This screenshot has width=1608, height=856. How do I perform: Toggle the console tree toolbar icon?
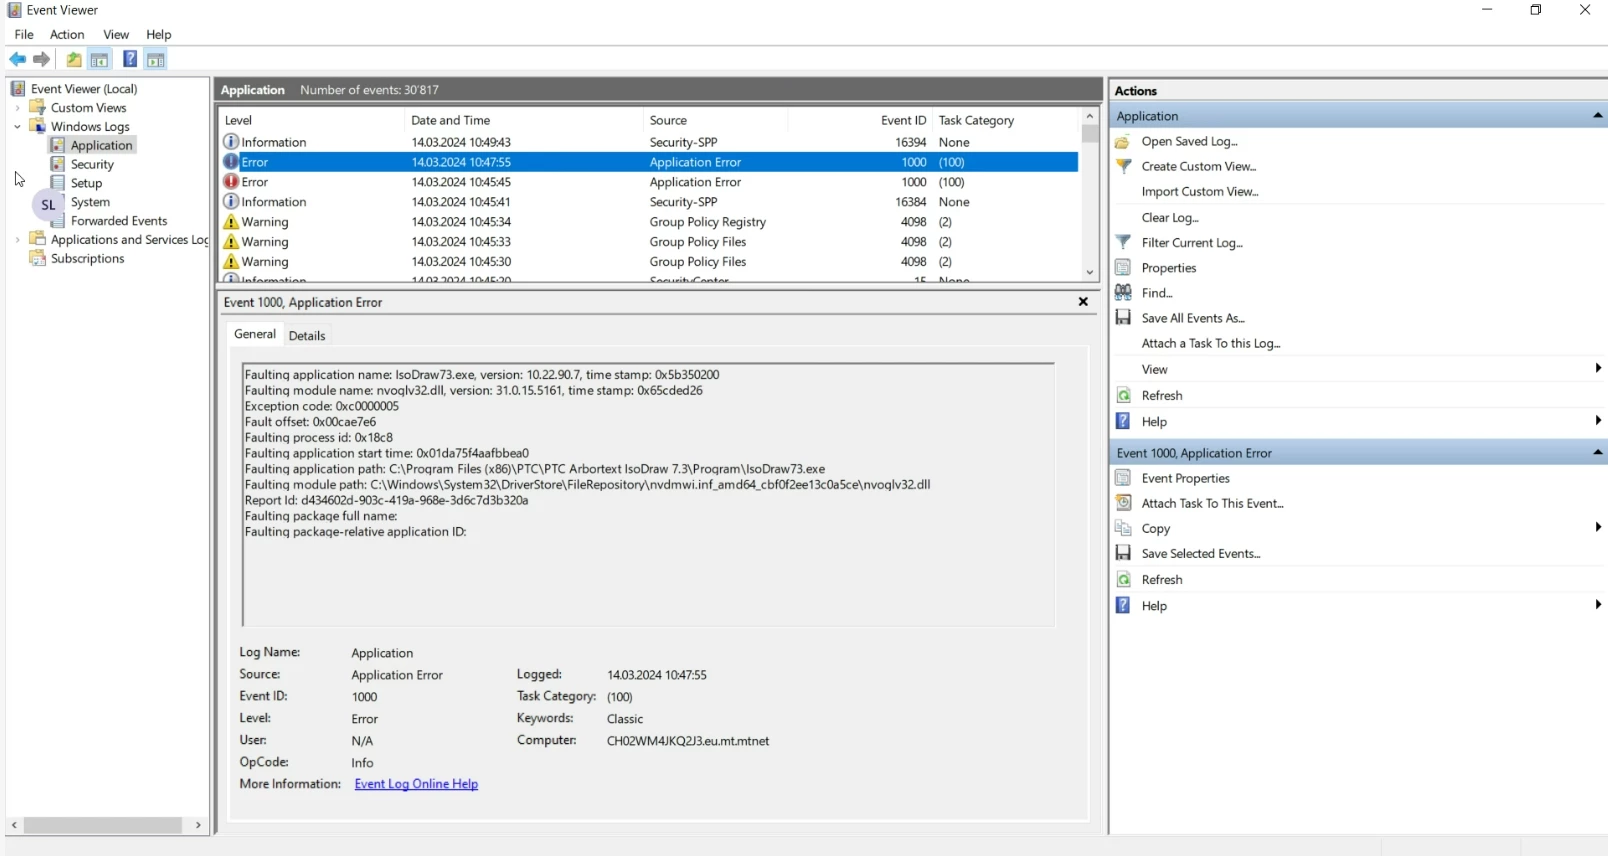(100, 59)
